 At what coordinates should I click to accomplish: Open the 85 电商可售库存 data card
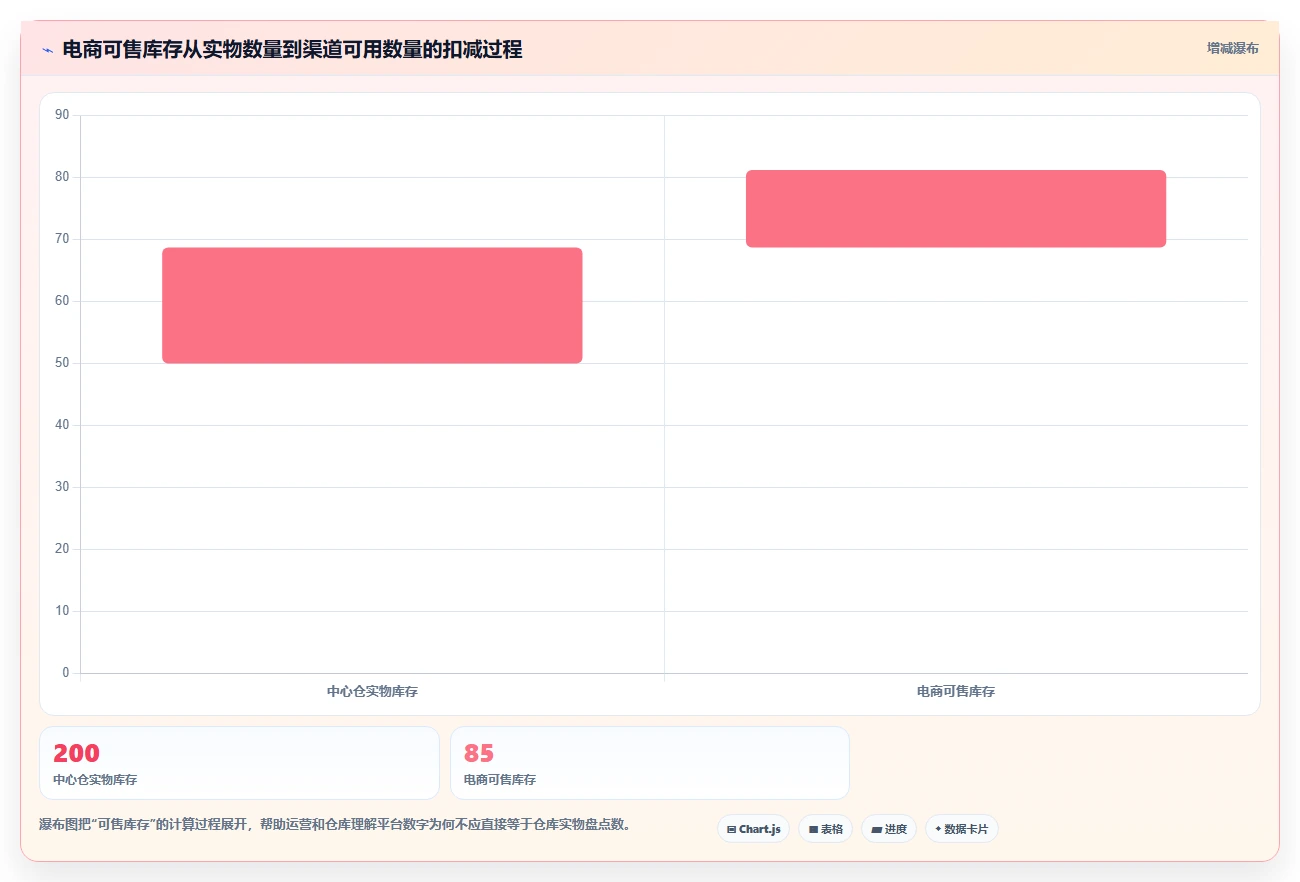(650, 763)
